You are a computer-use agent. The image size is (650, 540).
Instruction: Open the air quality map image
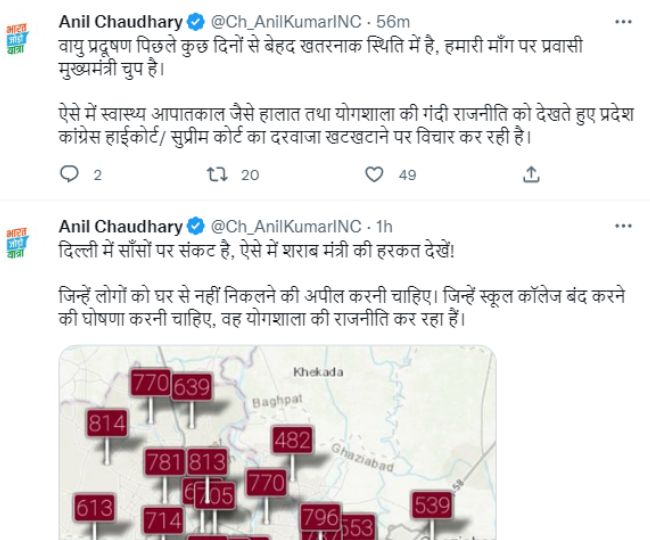pos(276,442)
